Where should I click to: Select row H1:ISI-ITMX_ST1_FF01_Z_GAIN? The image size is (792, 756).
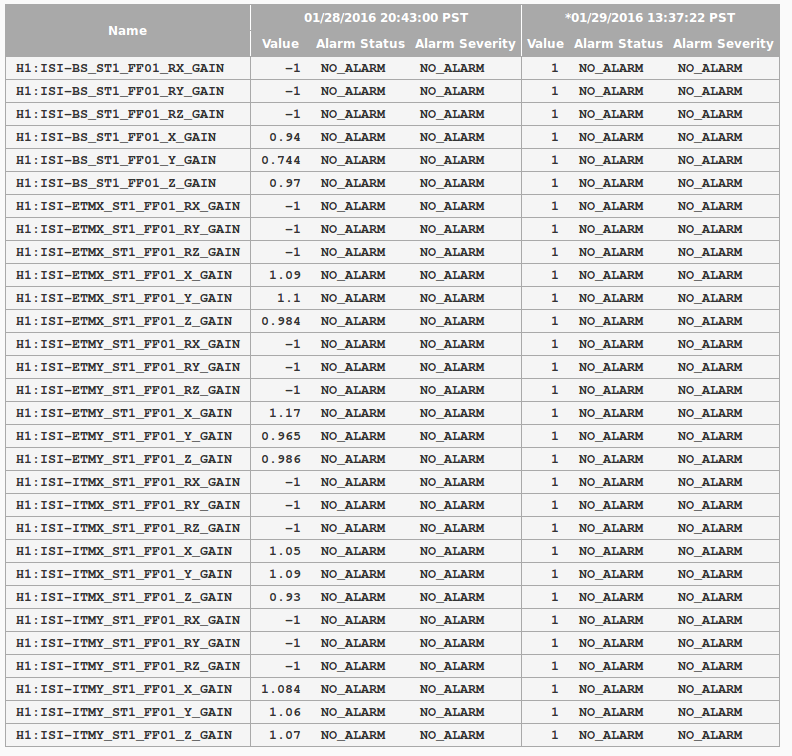(392, 597)
